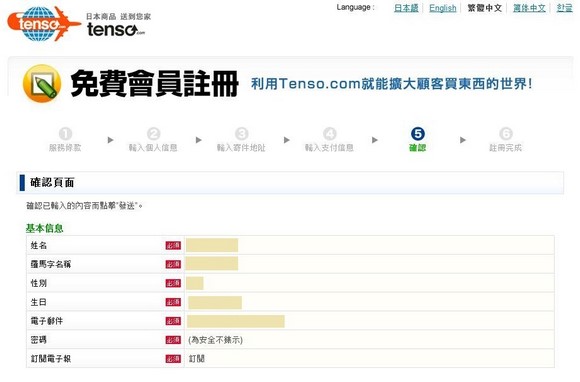Click the black tenso.com wordmark logo

116,29
